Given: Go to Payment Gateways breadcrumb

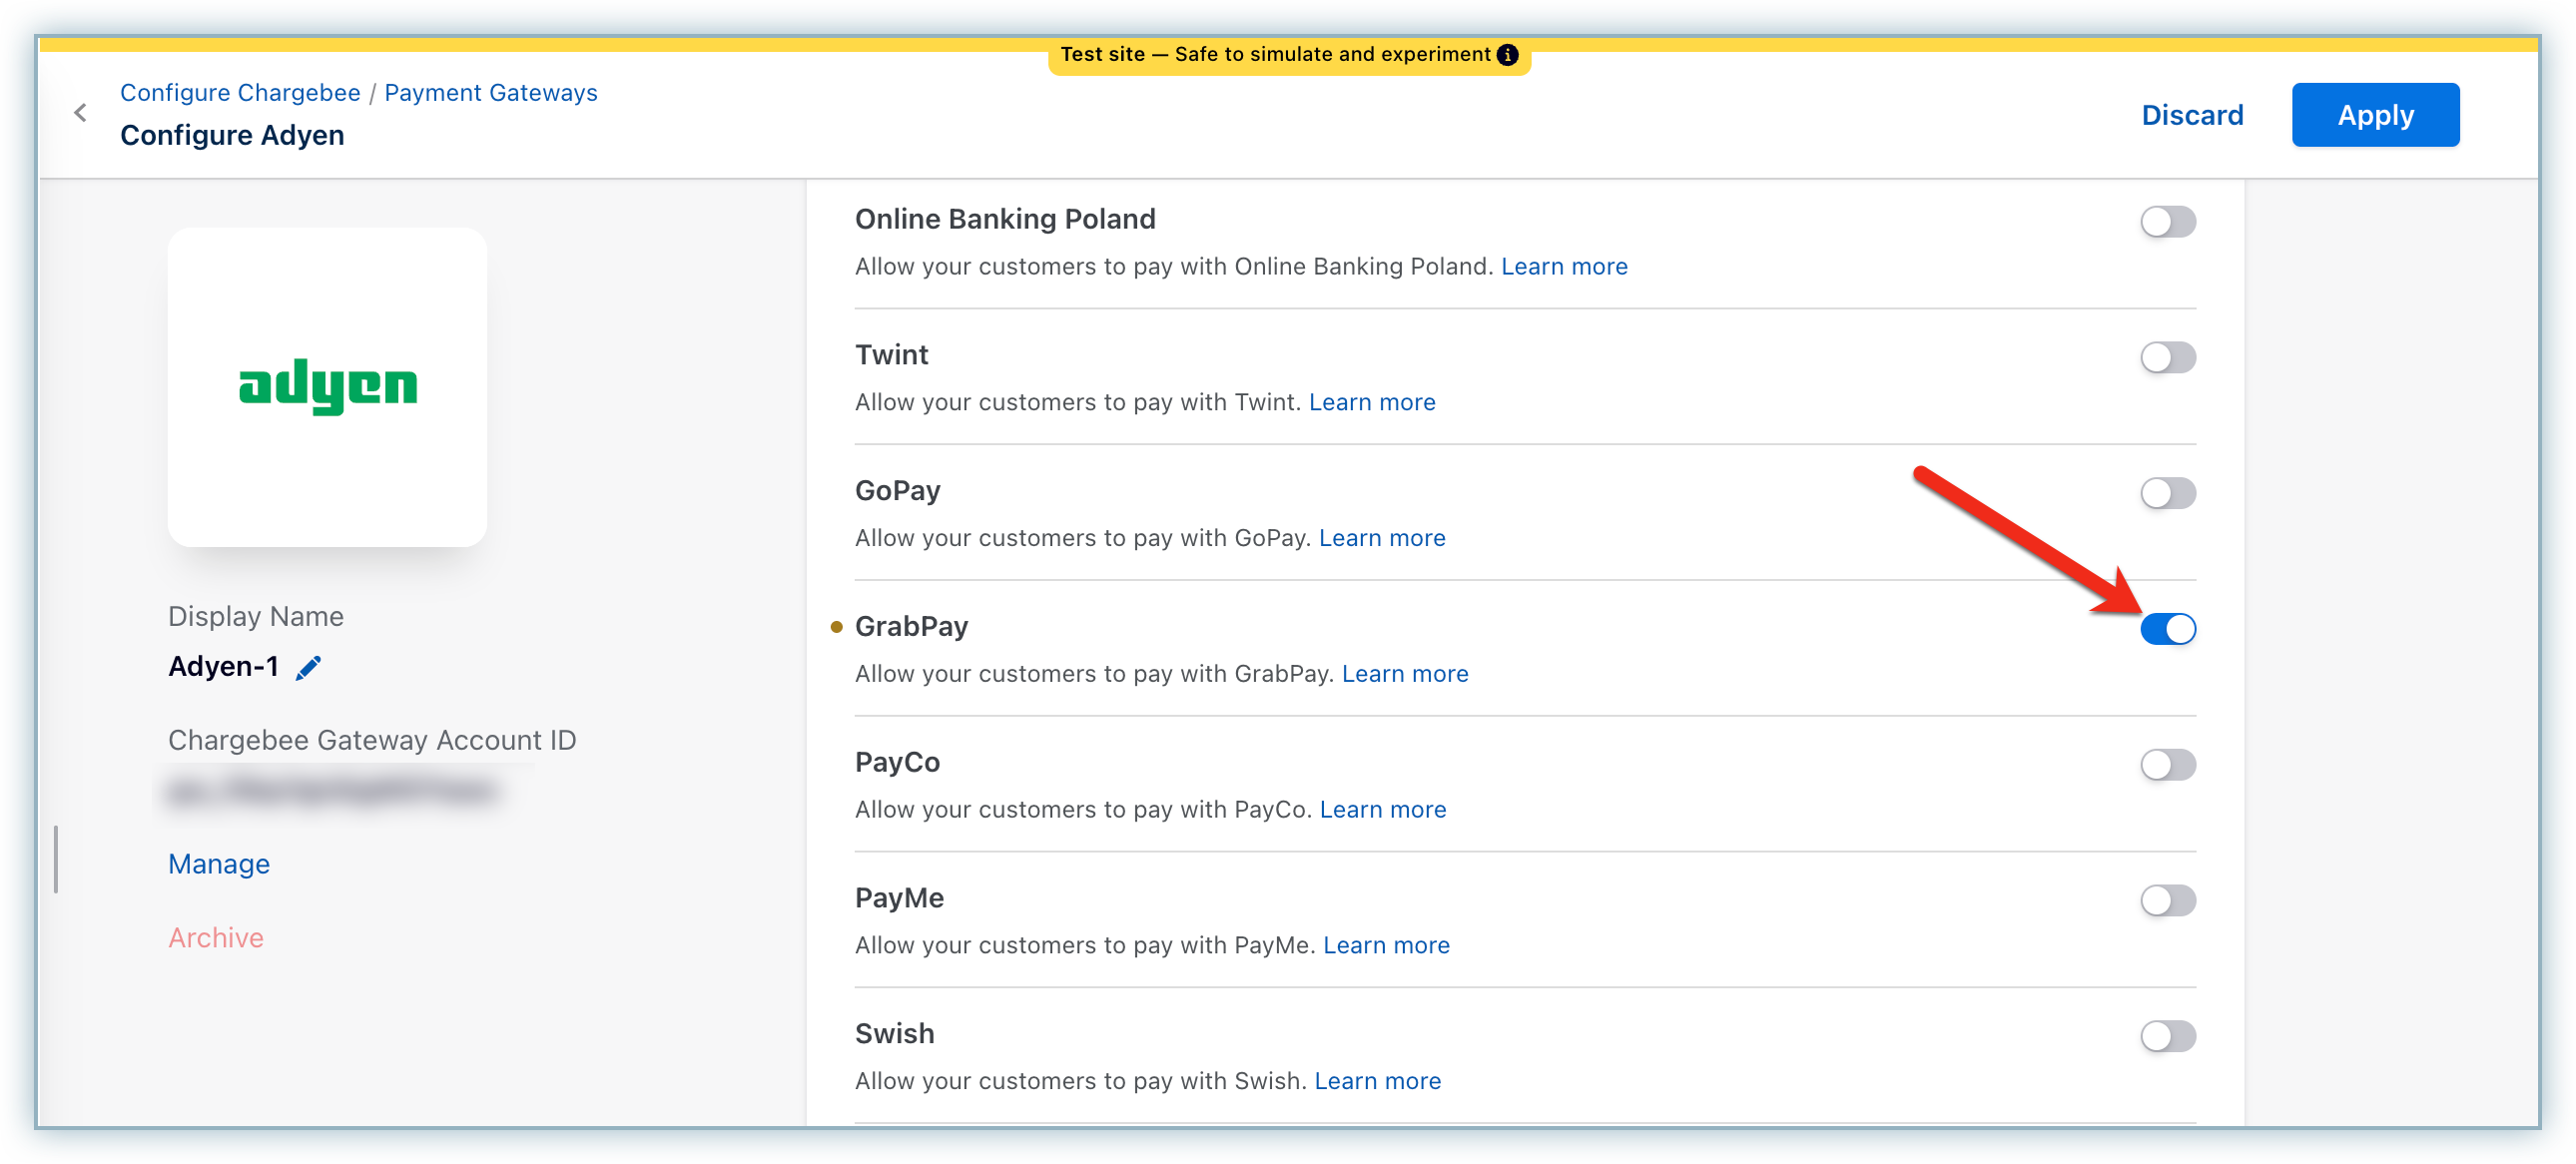Looking at the screenshot, I should [491, 92].
